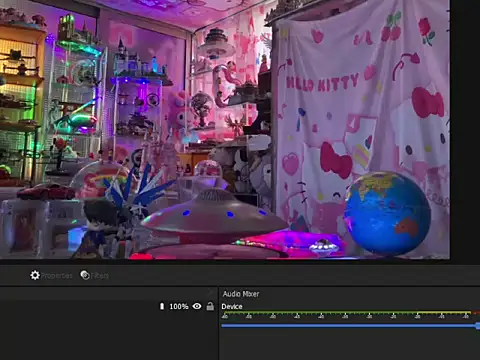Click the 100% value in the source row
This screenshot has width=480, height=360.
pyautogui.click(x=179, y=306)
